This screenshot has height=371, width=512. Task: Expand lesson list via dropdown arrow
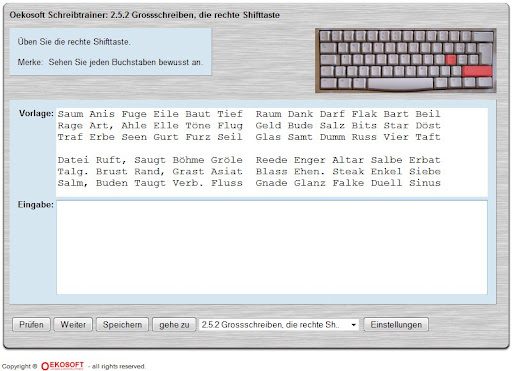(x=353, y=325)
